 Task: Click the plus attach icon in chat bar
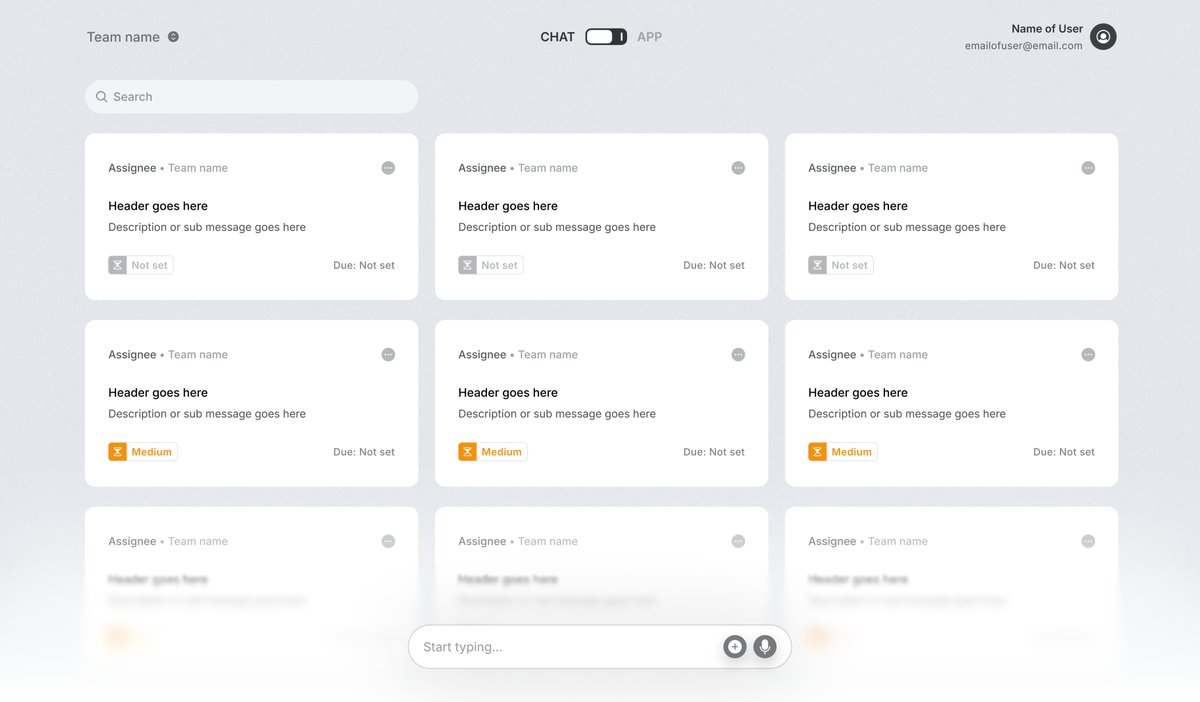[x=735, y=647]
